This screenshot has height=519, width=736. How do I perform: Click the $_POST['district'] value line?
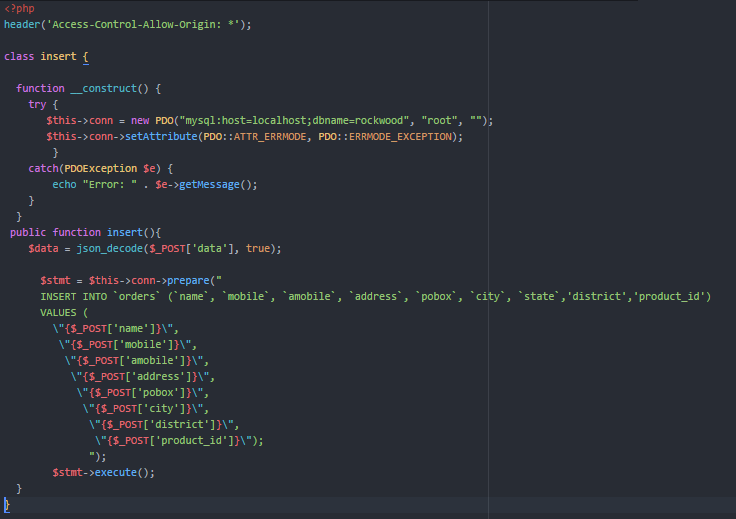pyautogui.click(x=164, y=425)
